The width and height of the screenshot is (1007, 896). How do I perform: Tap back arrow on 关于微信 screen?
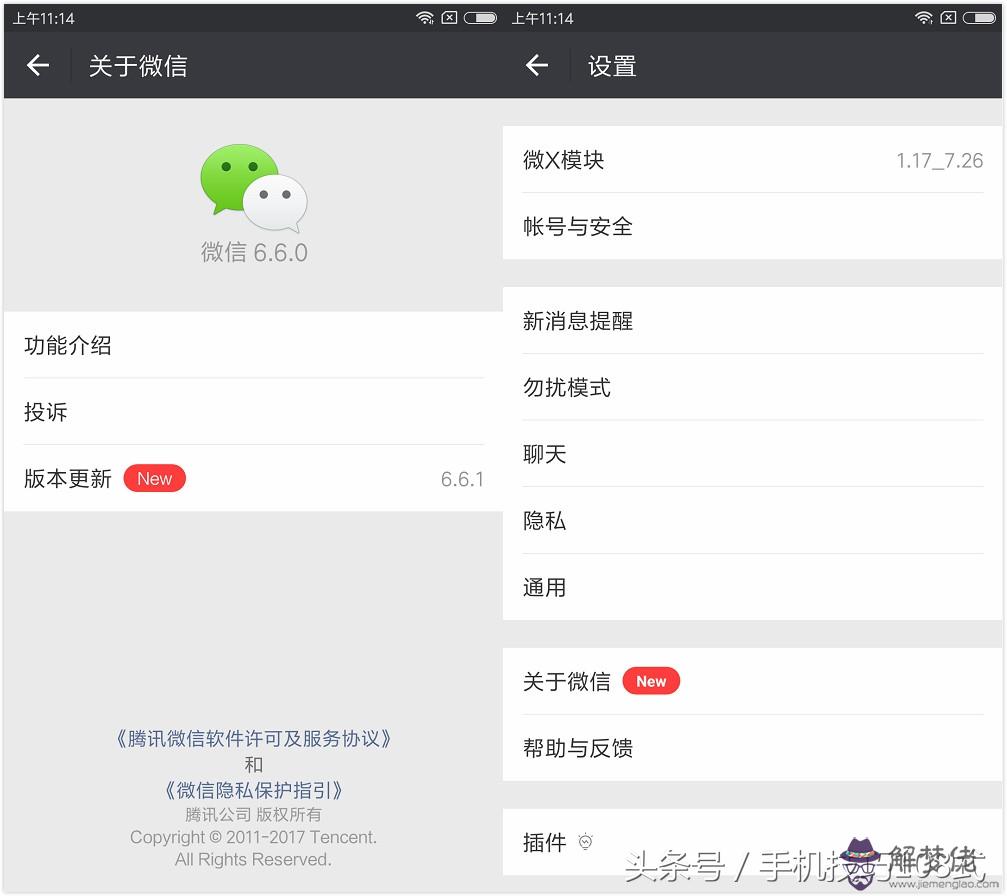click(x=38, y=65)
